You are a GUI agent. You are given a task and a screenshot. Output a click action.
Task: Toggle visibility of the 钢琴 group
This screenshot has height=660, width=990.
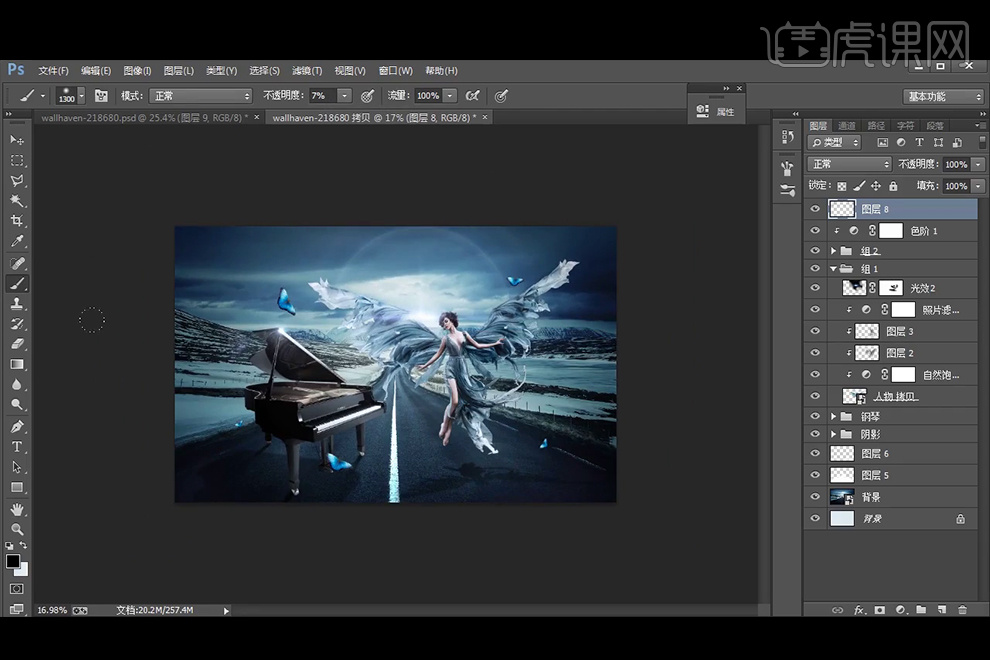[815, 416]
